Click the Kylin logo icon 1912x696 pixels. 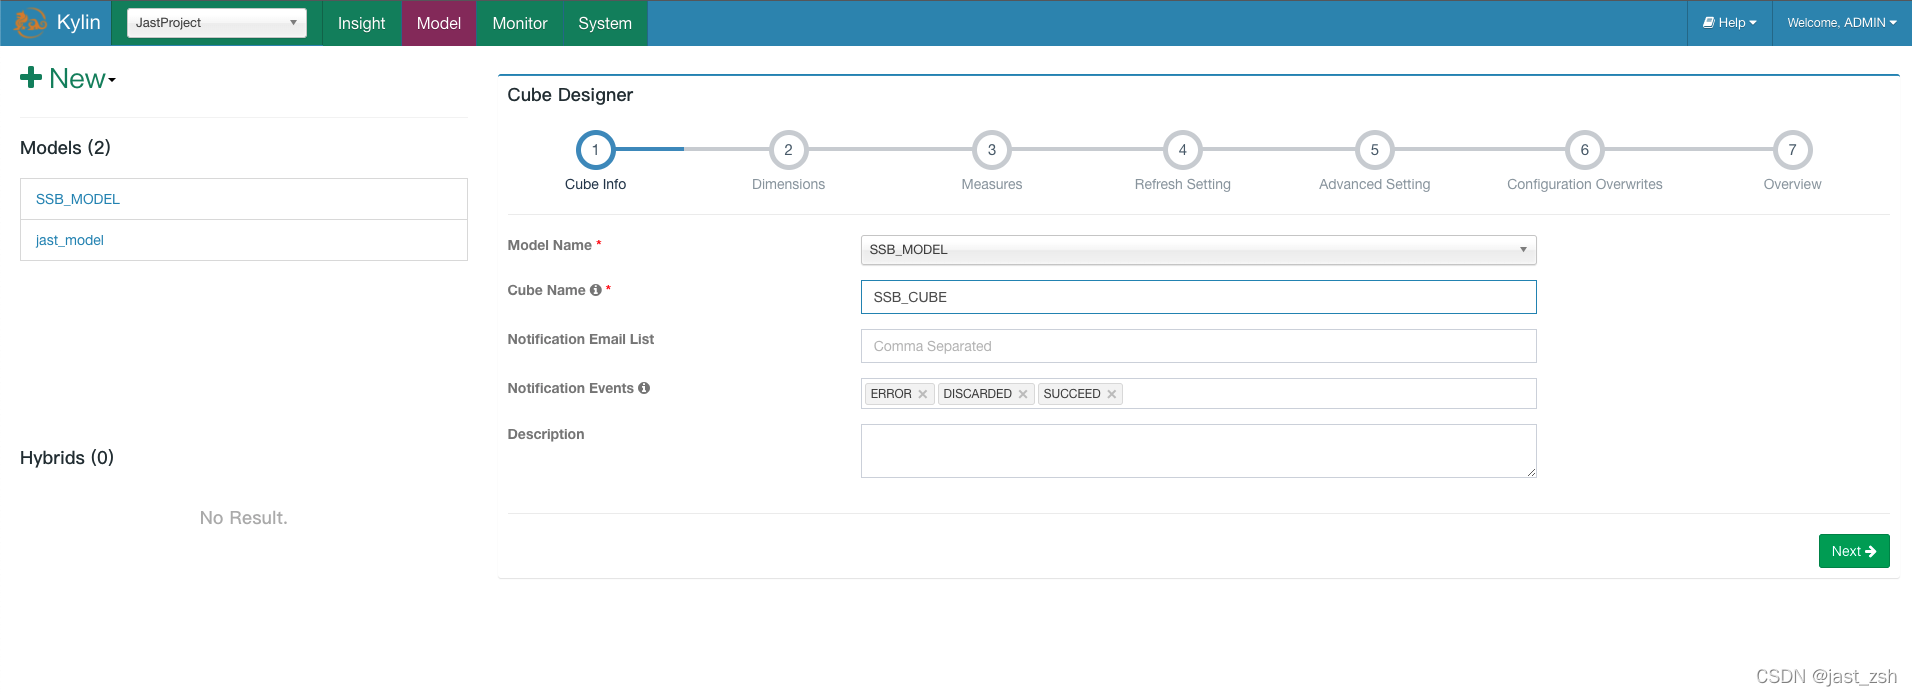coord(30,22)
